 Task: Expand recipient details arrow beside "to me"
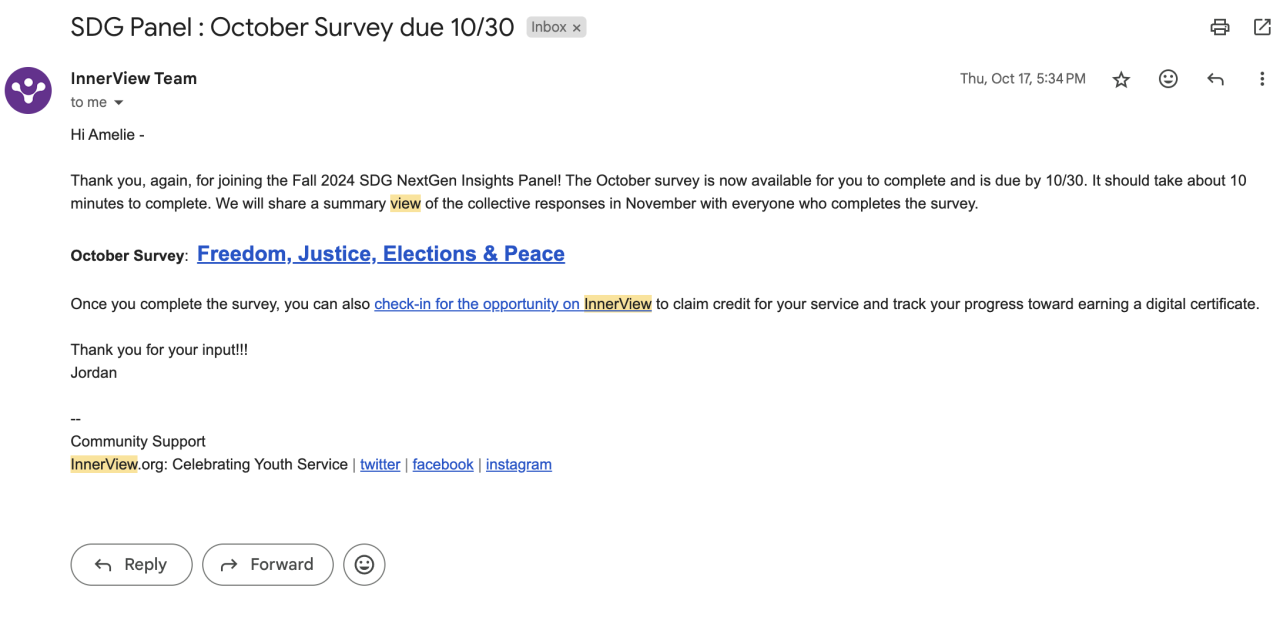pos(119,103)
